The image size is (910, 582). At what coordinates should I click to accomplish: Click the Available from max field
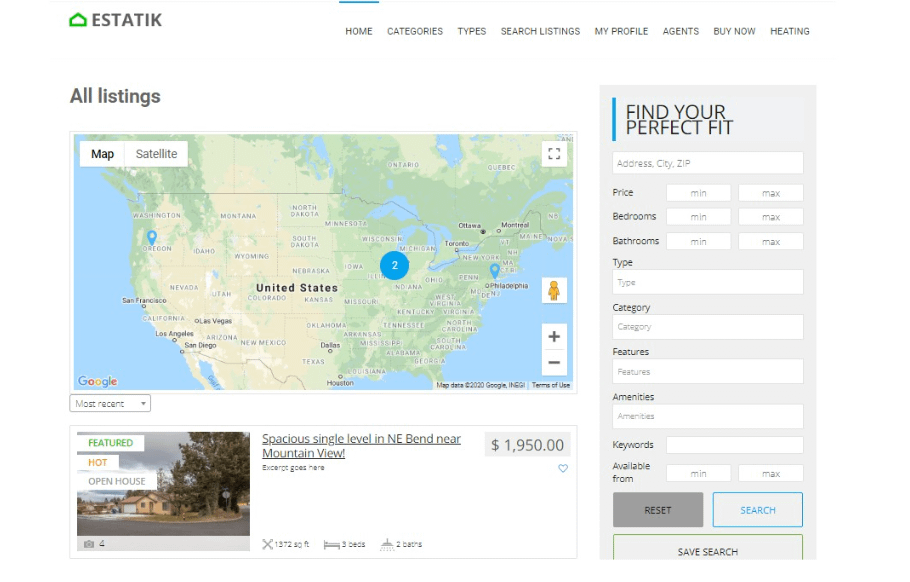click(x=771, y=473)
